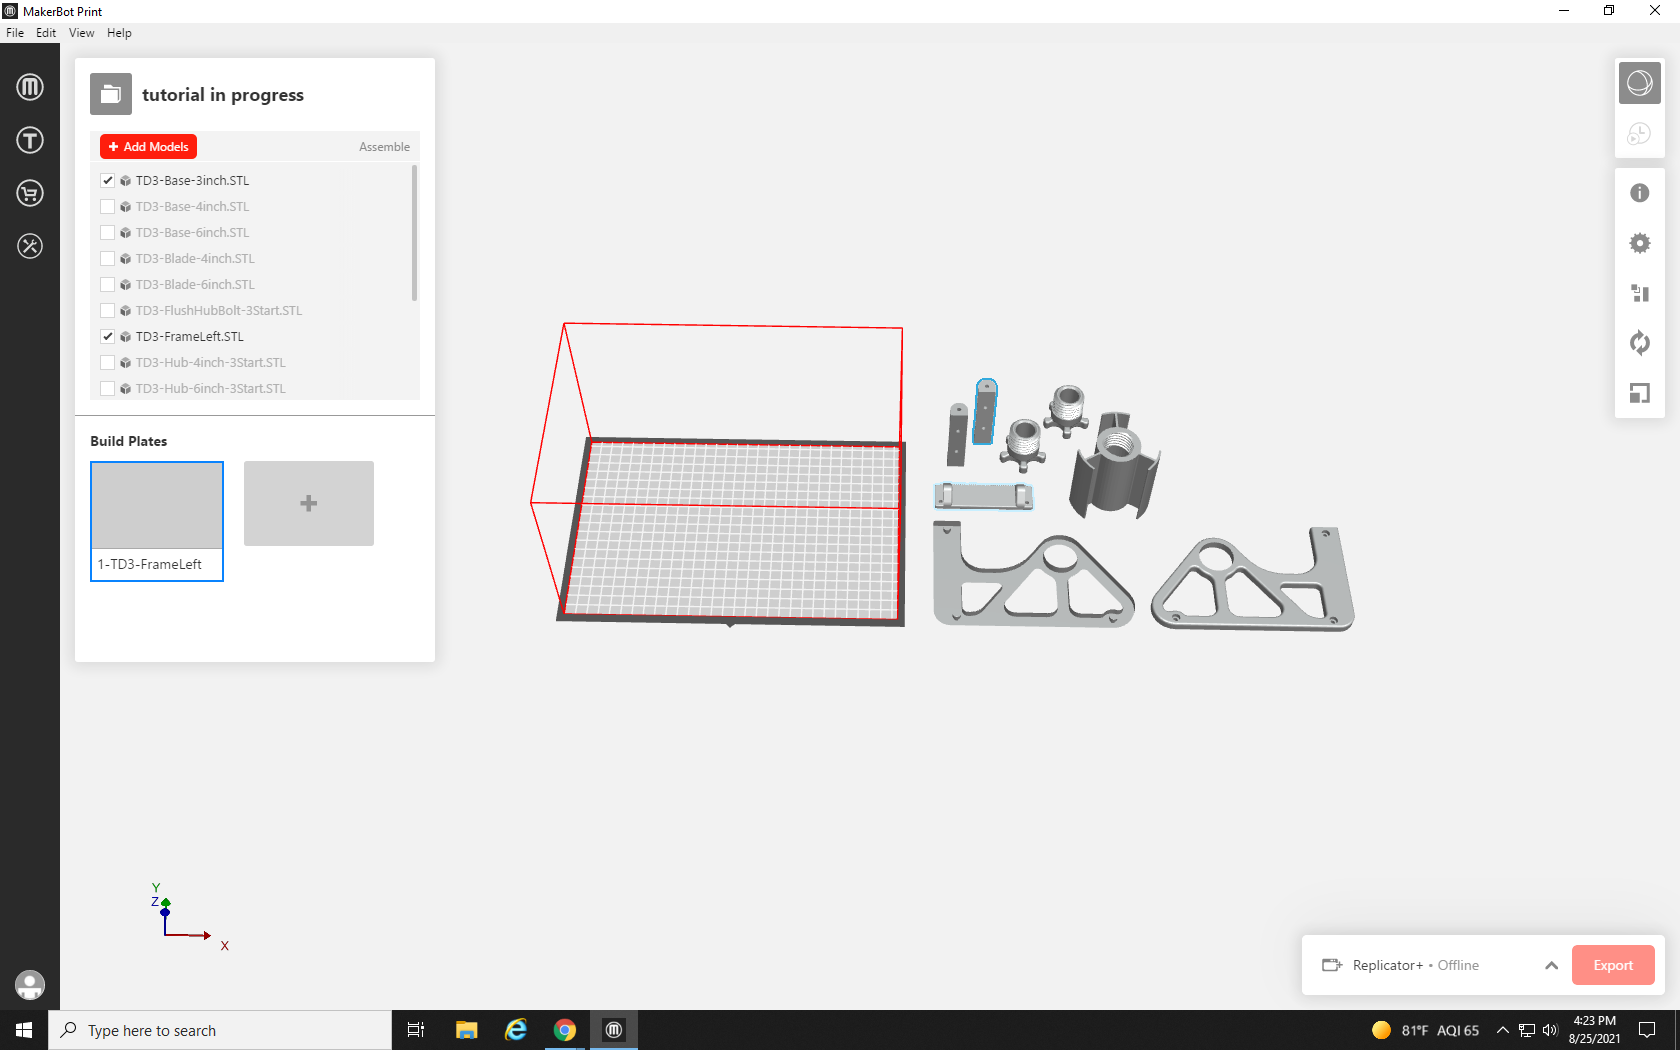This screenshot has height=1050, width=1680.
Task: Select the highlighted base bracket model
Action: coord(984,496)
